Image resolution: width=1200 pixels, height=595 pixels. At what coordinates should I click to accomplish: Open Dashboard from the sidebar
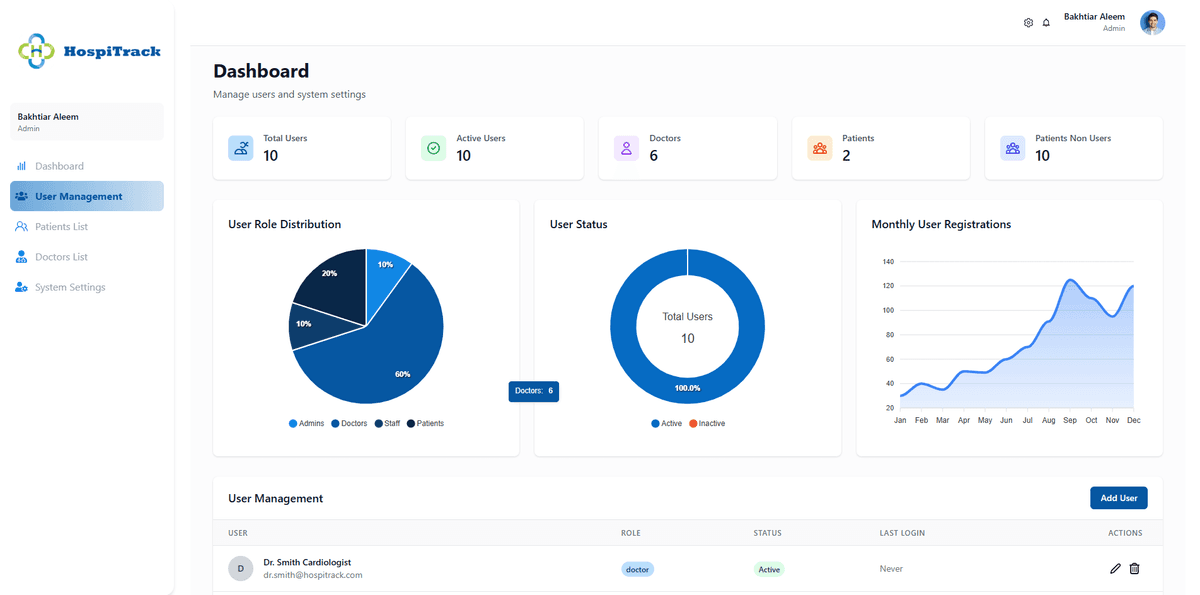[59, 166]
